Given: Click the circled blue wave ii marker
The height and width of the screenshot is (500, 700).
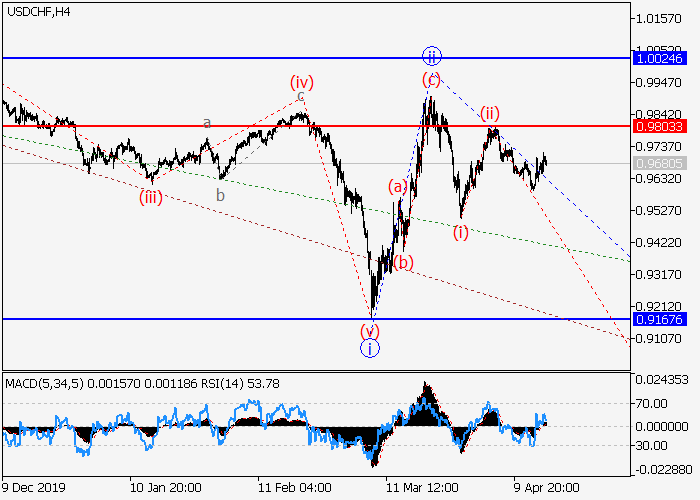Looking at the screenshot, I should (x=431, y=56).
